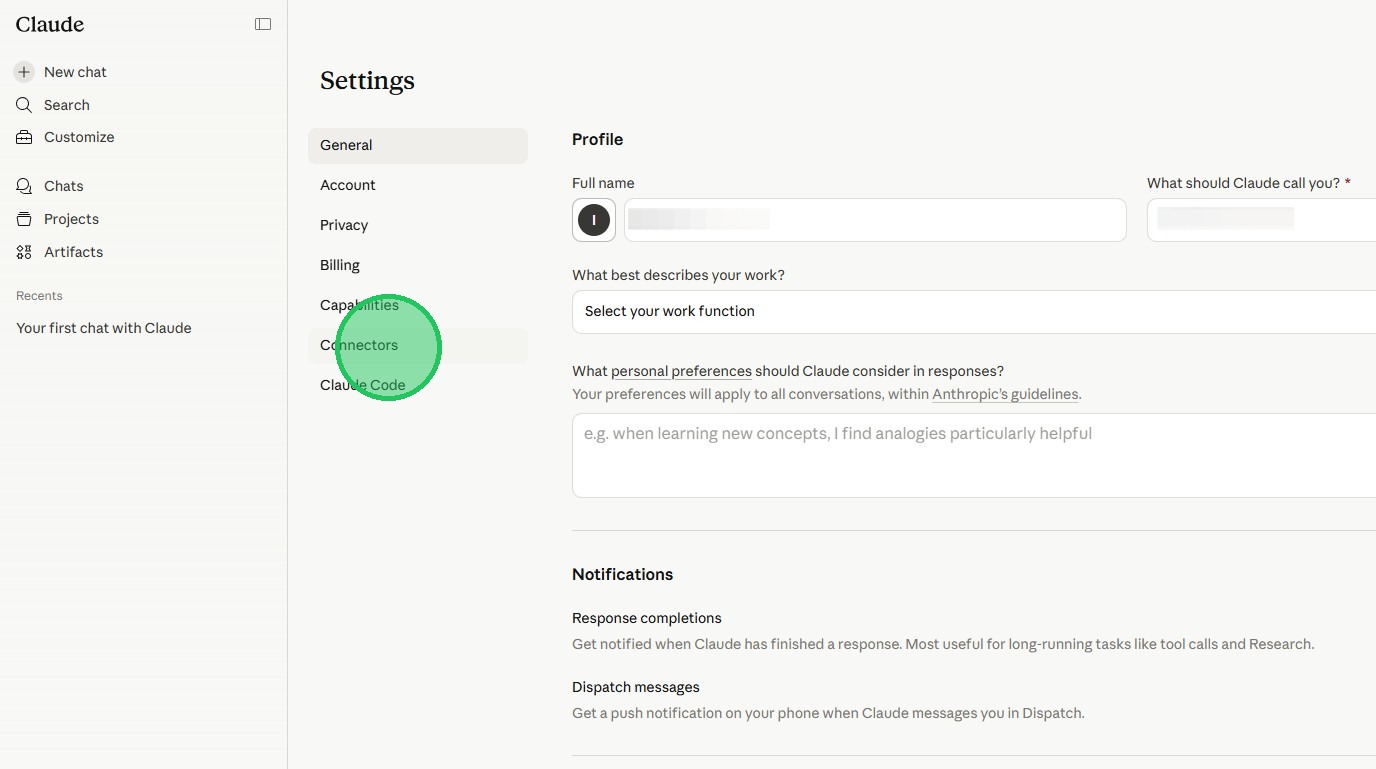Open the Account settings tab
The width and height of the screenshot is (1376, 769).
click(x=348, y=185)
